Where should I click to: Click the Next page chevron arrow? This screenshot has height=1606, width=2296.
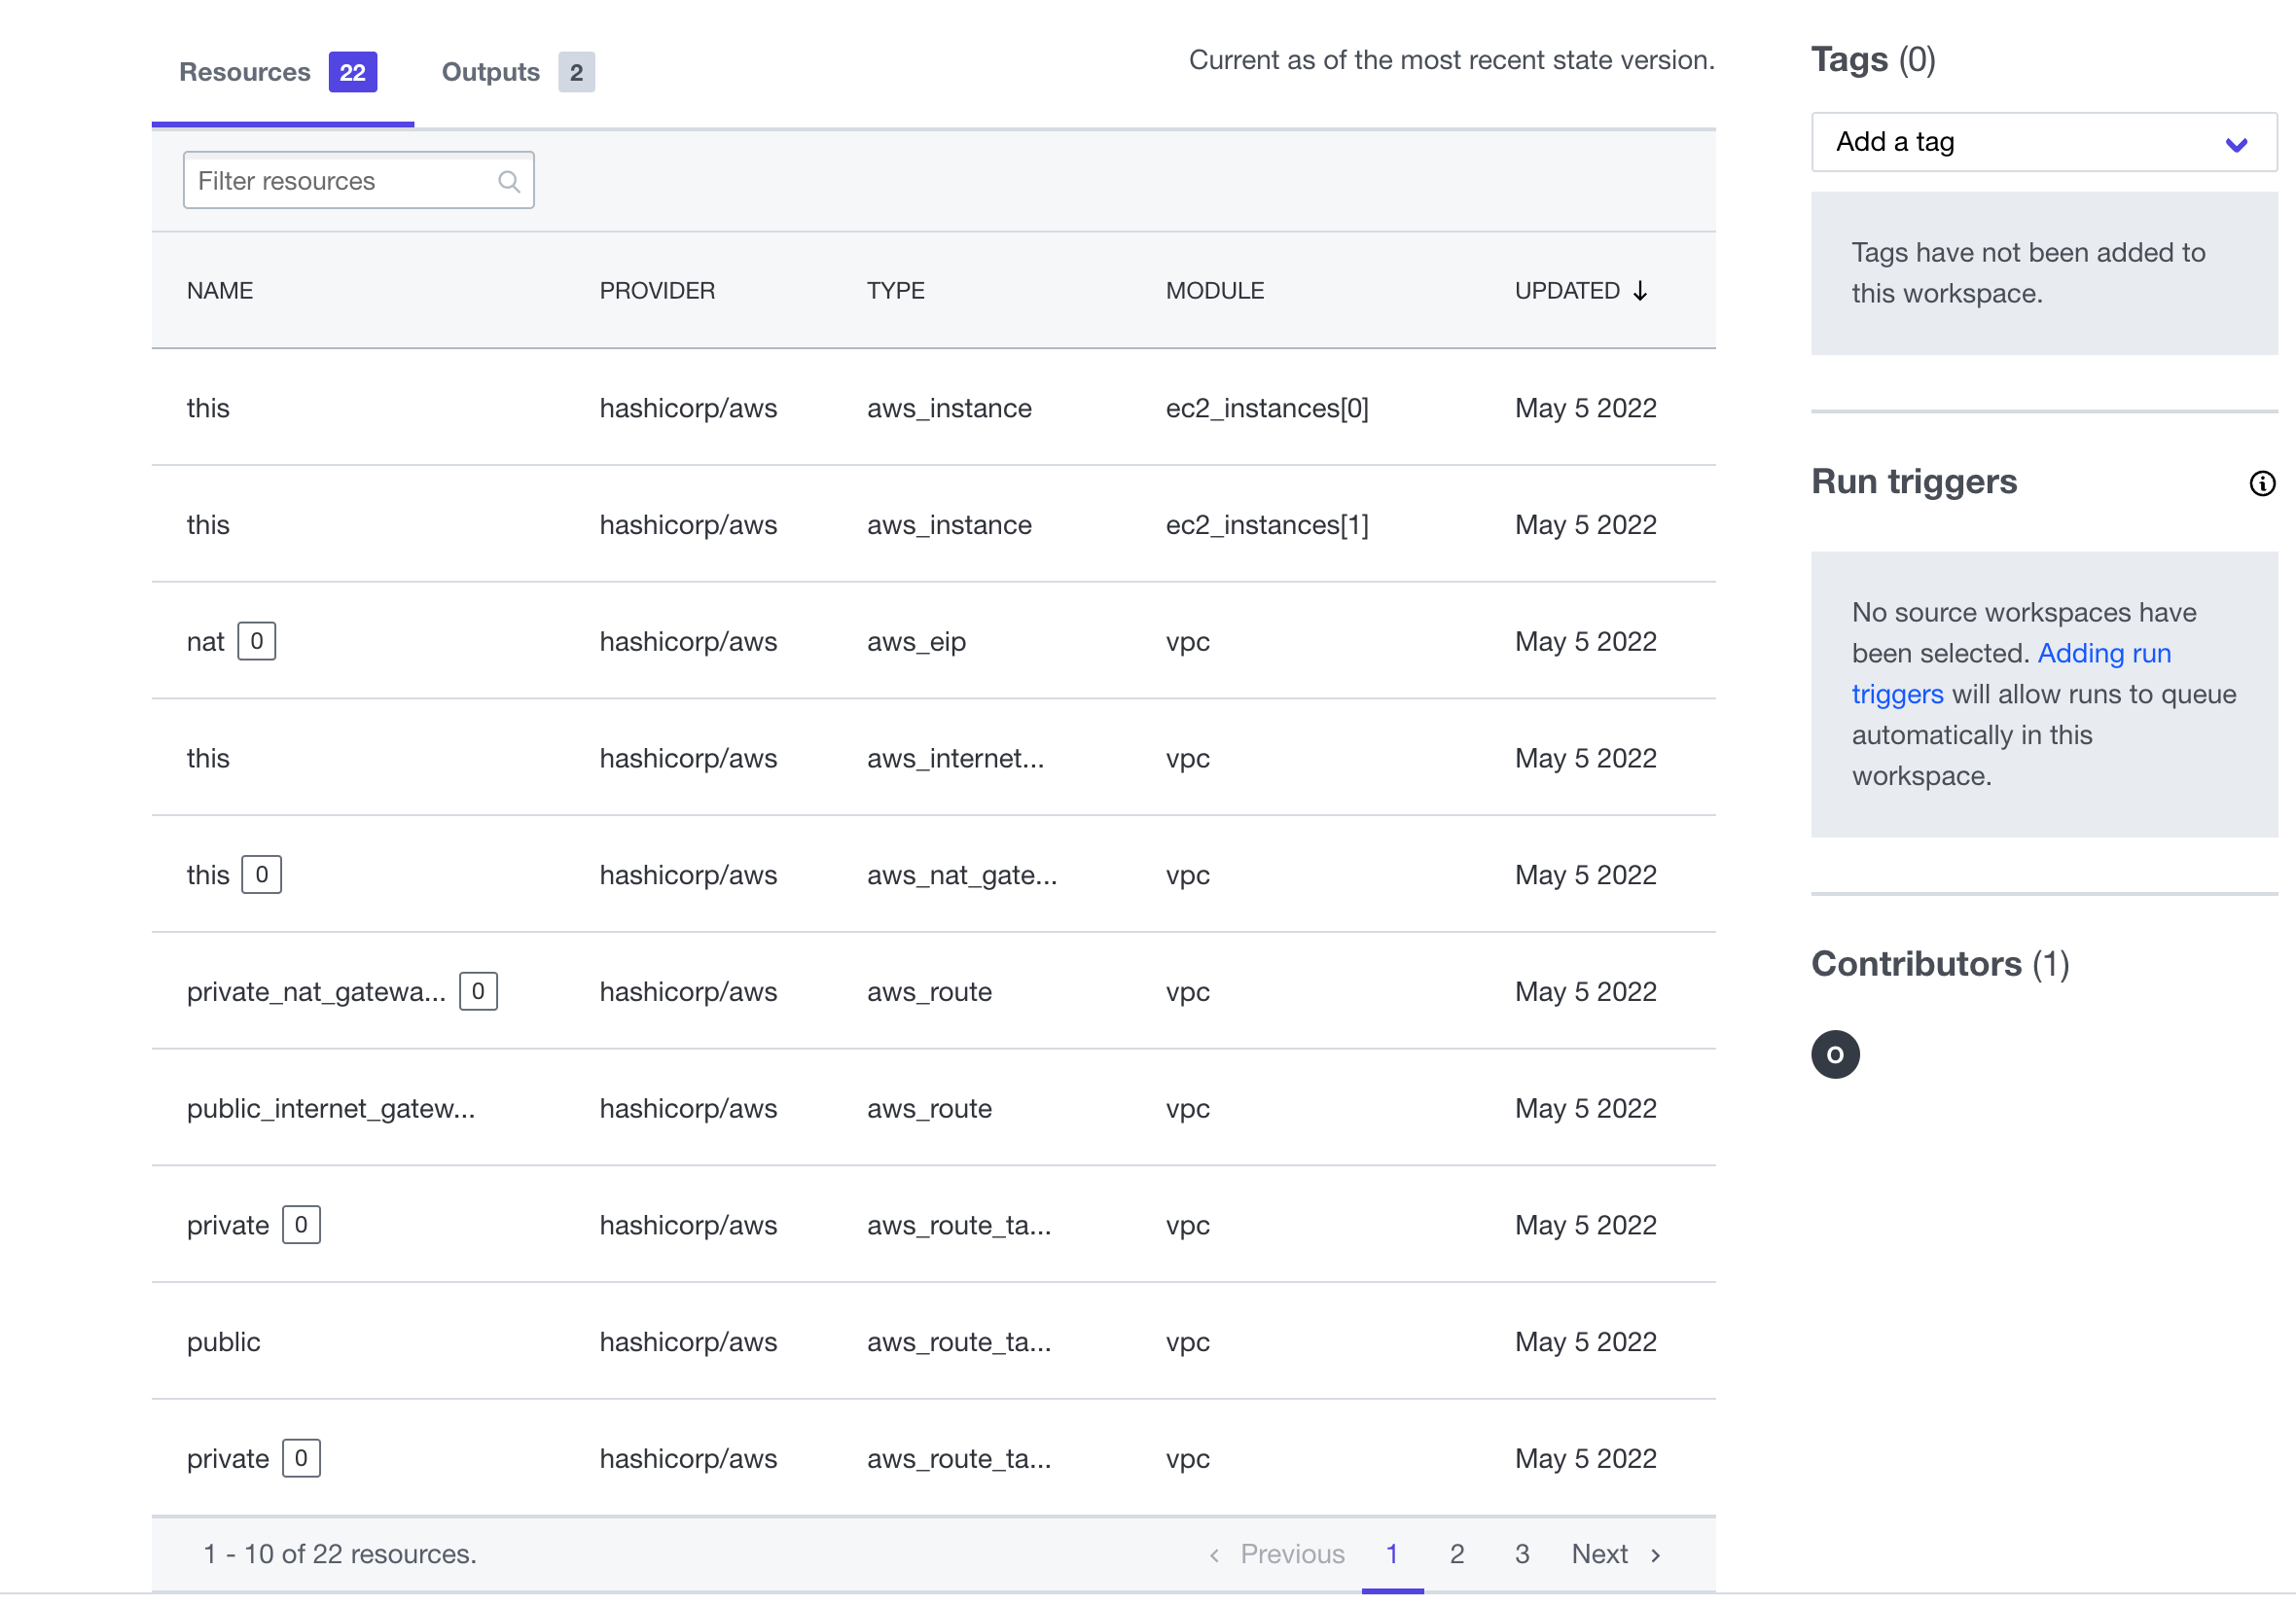[x=1657, y=1556]
